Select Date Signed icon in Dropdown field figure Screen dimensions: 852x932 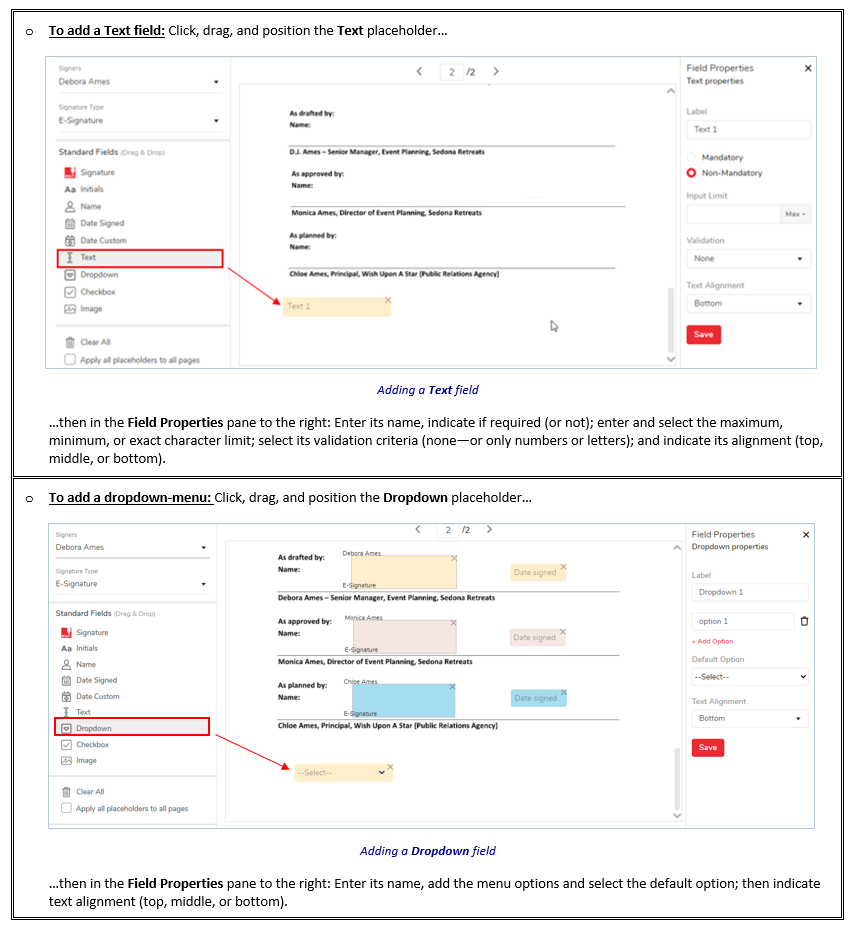(66, 681)
